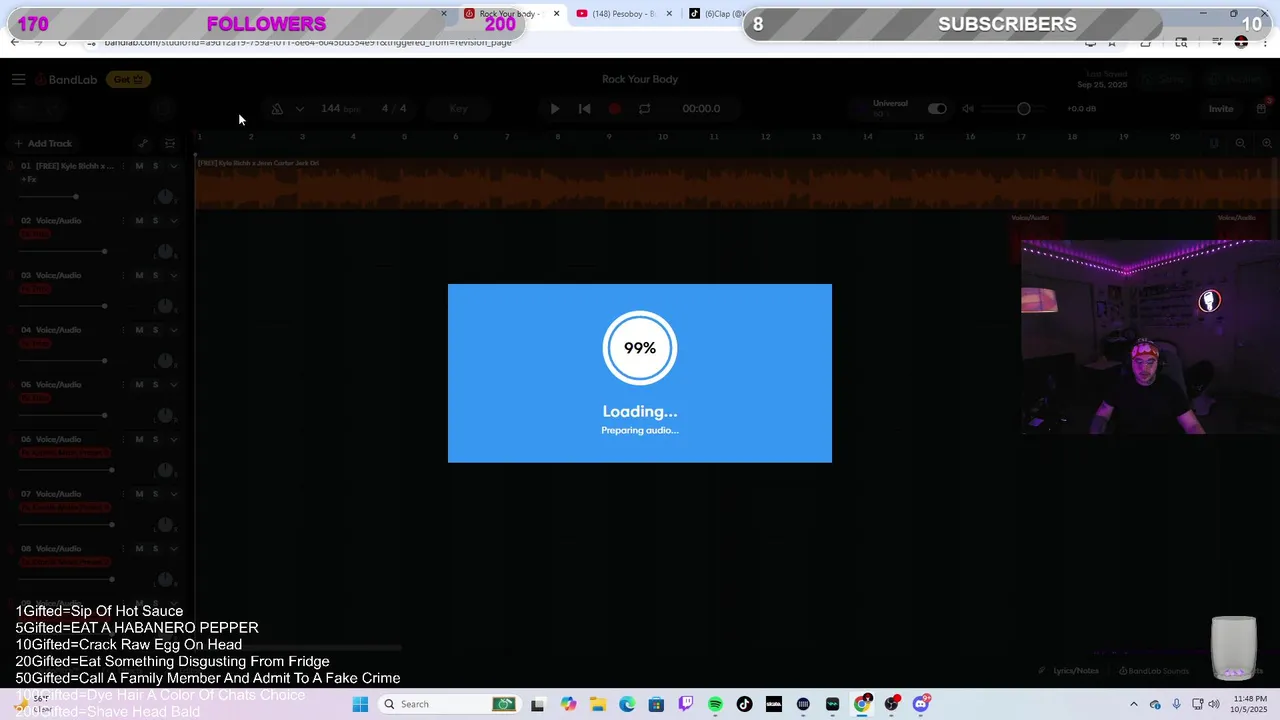The width and height of the screenshot is (1280, 720).
Task: Click the browser back arrow
Action: [x=14, y=42]
